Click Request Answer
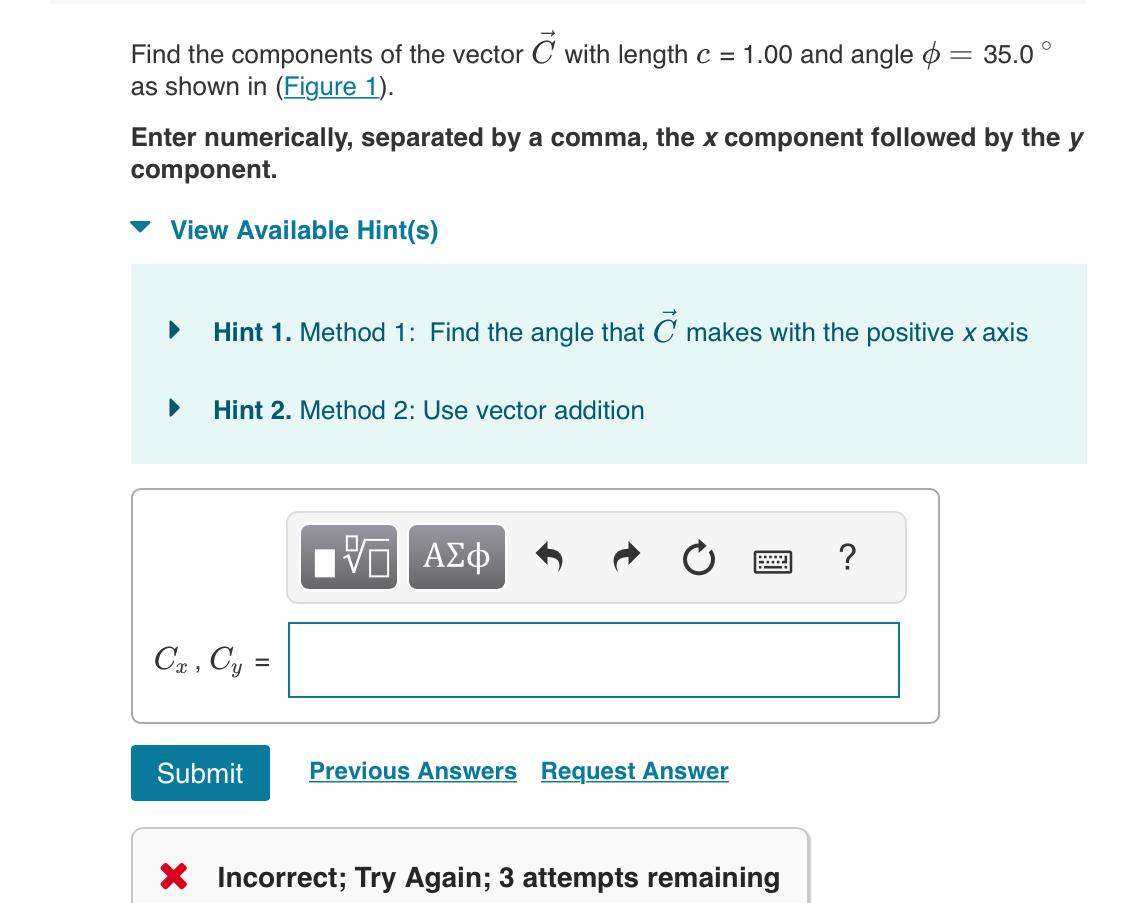This screenshot has width=1141, height=903. pyautogui.click(x=634, y=771)
